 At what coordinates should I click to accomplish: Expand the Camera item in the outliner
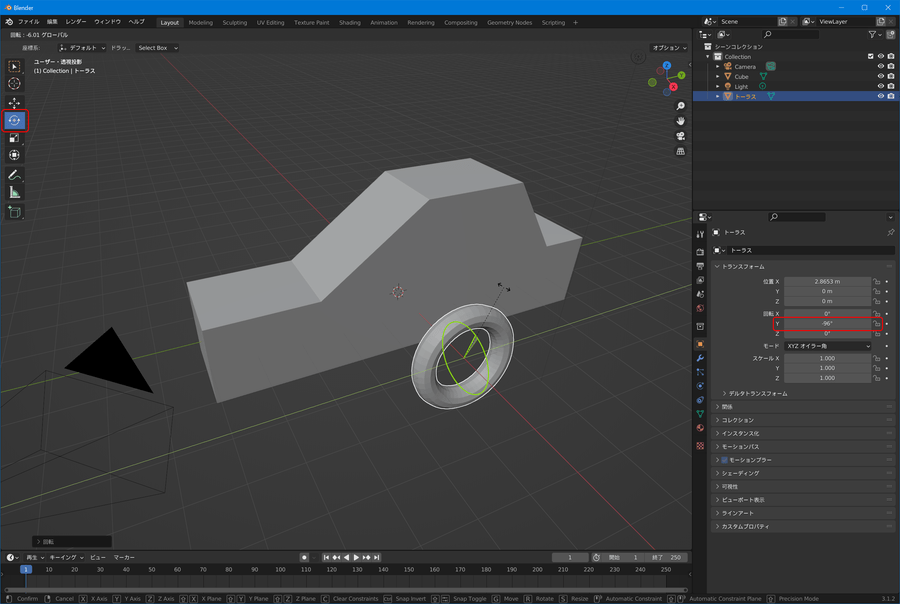717,67
